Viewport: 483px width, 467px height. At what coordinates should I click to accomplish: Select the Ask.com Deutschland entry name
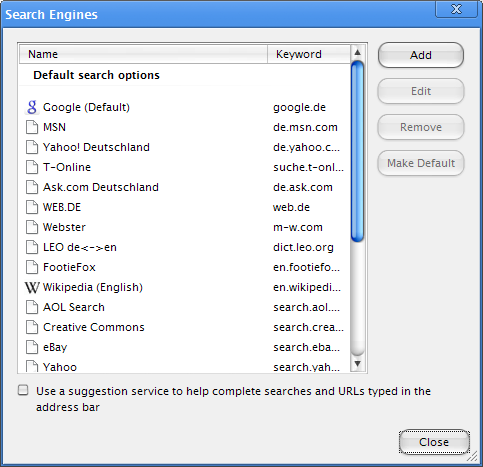(x=101, y=187)
